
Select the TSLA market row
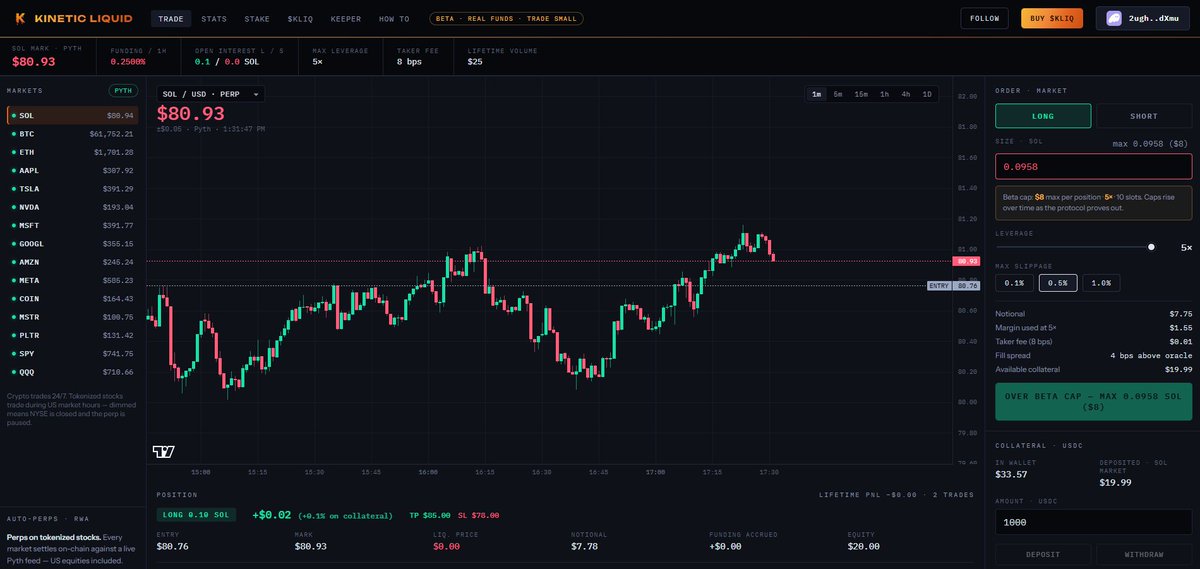tap(72, 188)
